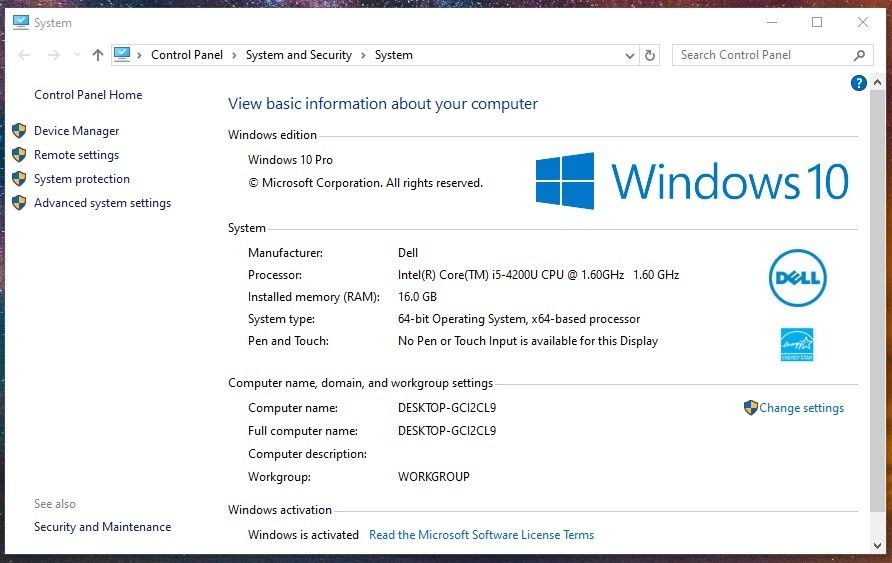The height and width of the screenshot is (563, 892).
Task: Click the vertical scrollbar thumb
Action: pos(877,301)
